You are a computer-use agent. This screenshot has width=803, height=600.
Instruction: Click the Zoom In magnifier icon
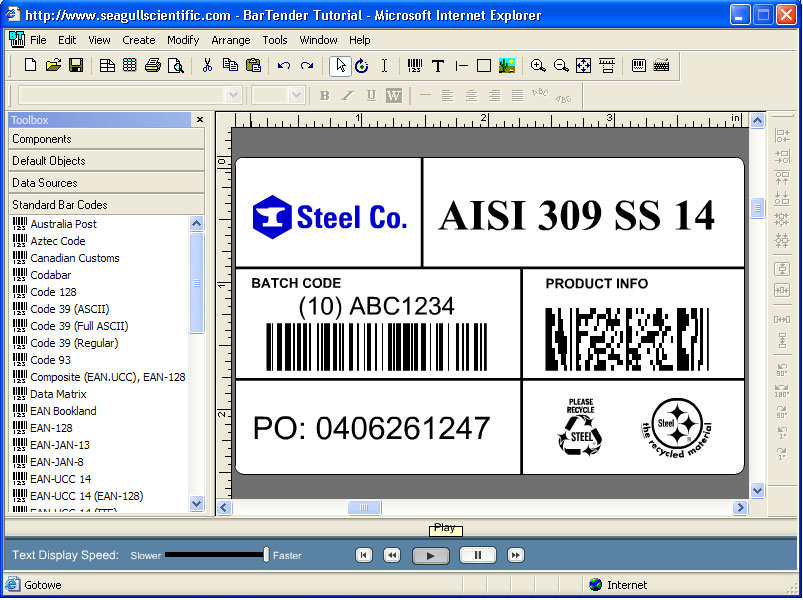pyautogui.click(x=538, y=66)
